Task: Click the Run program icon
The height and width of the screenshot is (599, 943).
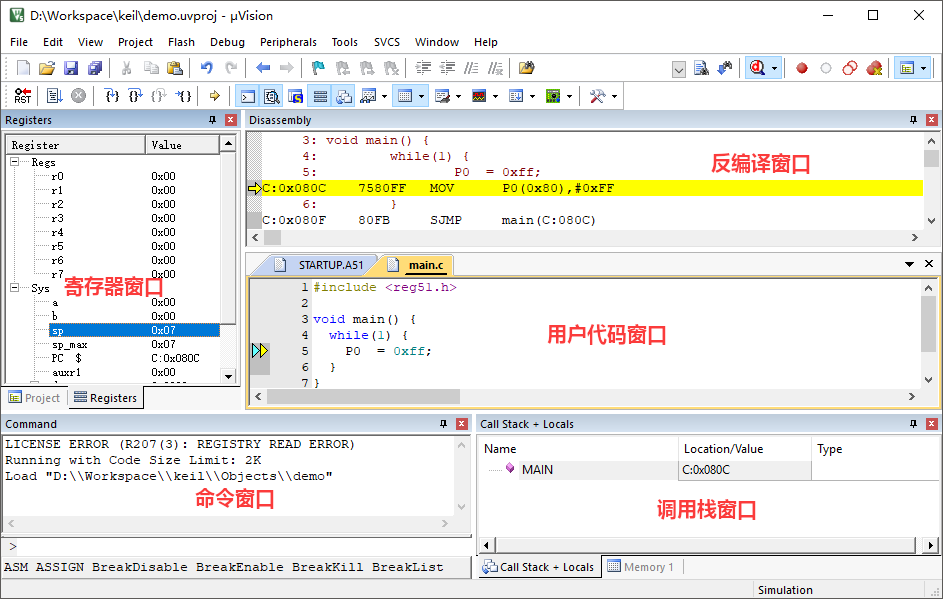Action: tap(54, 96)
